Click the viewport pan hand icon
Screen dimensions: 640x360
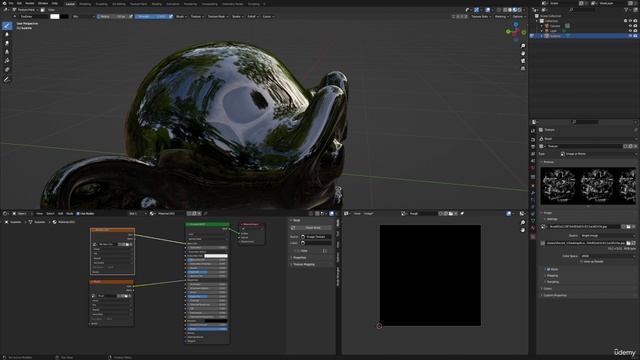(x=523, y=53)
